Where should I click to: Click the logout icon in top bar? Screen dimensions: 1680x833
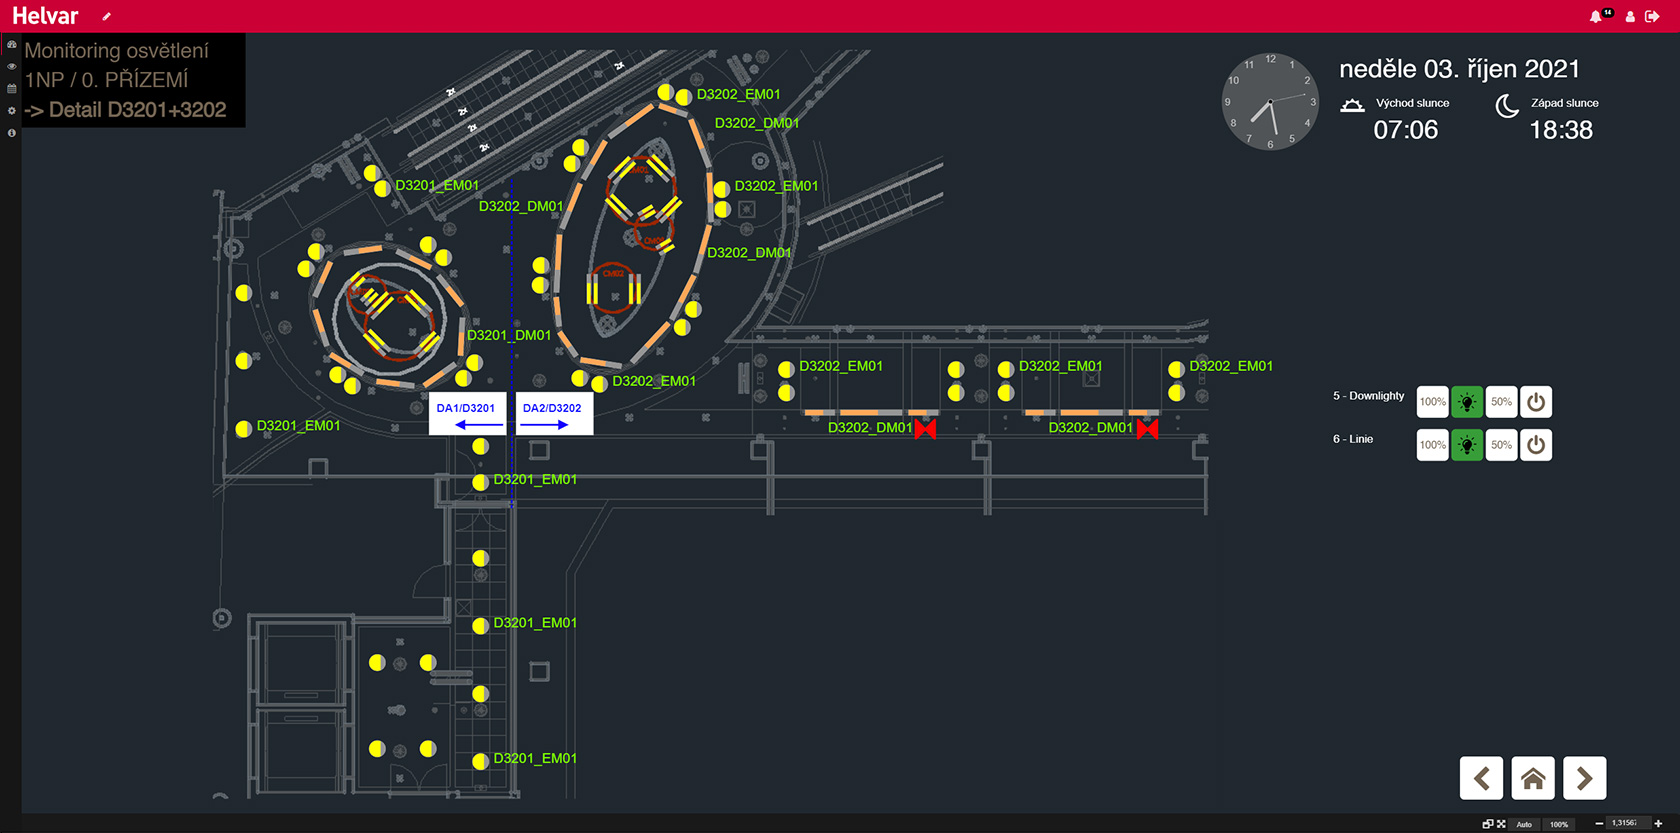1652,16
